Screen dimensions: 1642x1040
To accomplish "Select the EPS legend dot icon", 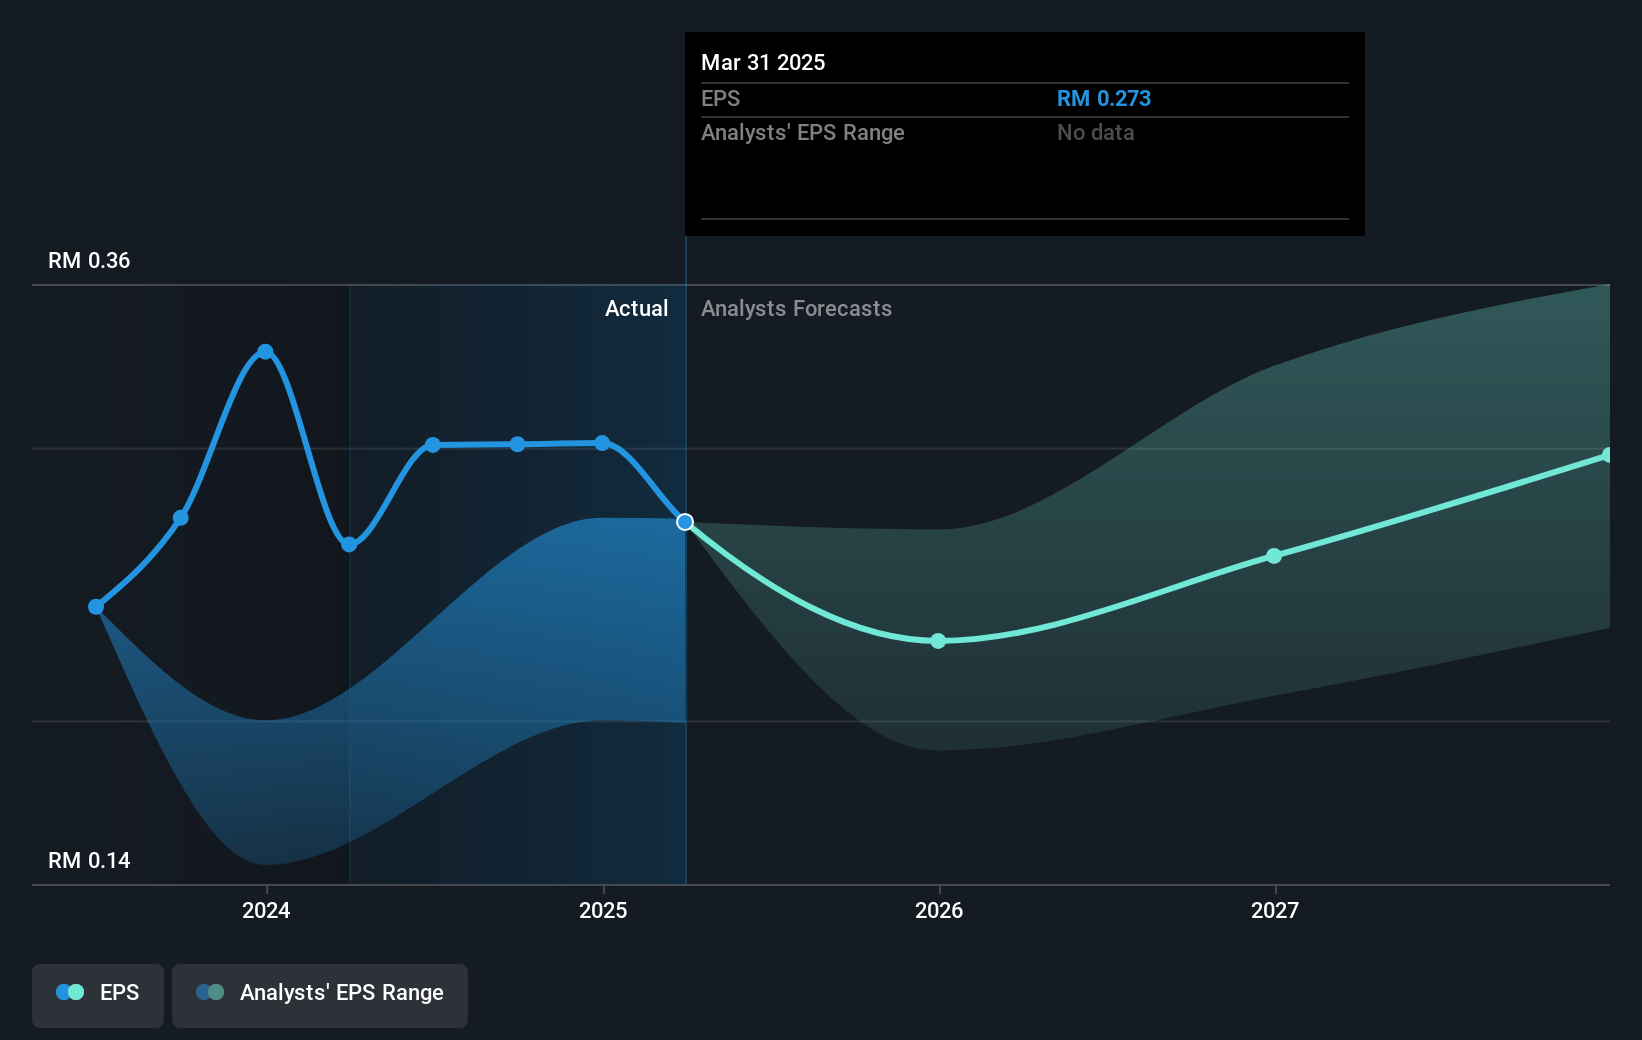I will point(68,992).
